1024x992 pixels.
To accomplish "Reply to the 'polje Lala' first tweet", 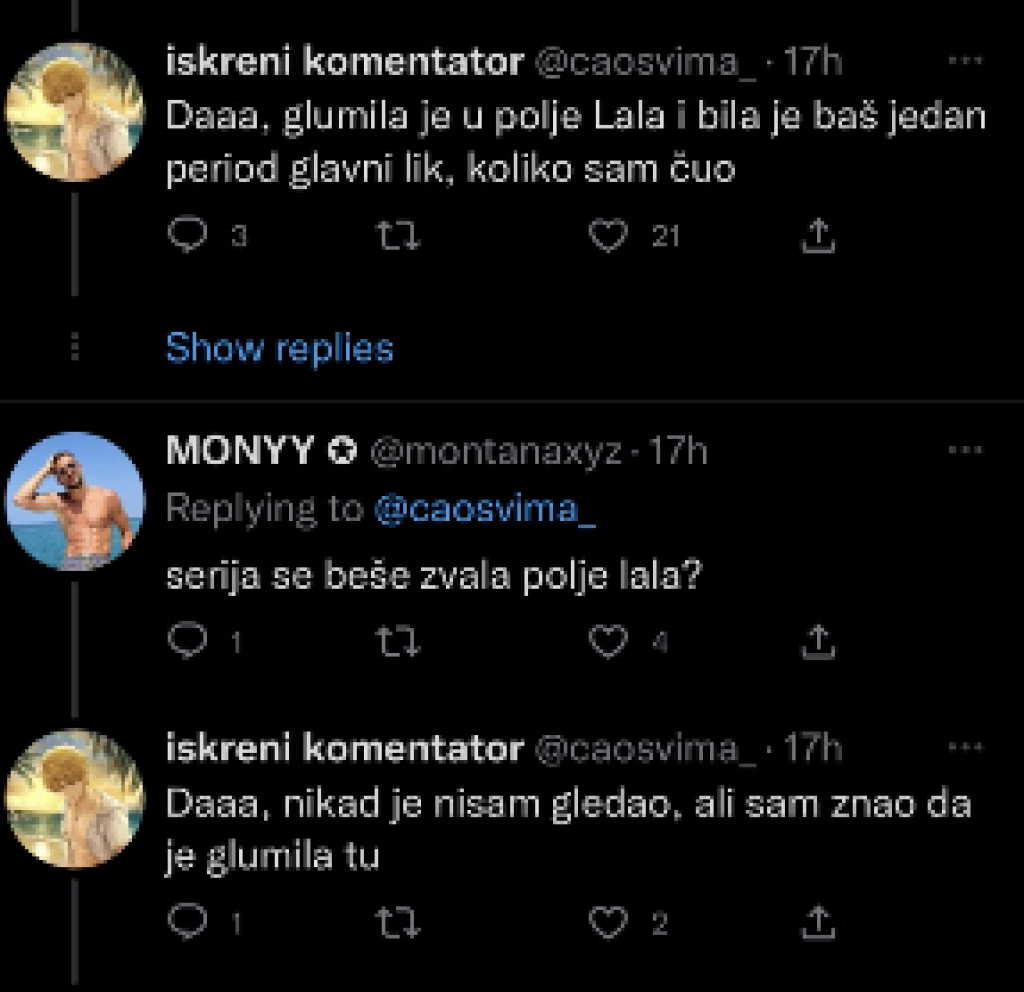I will click(x=186, y=235).
